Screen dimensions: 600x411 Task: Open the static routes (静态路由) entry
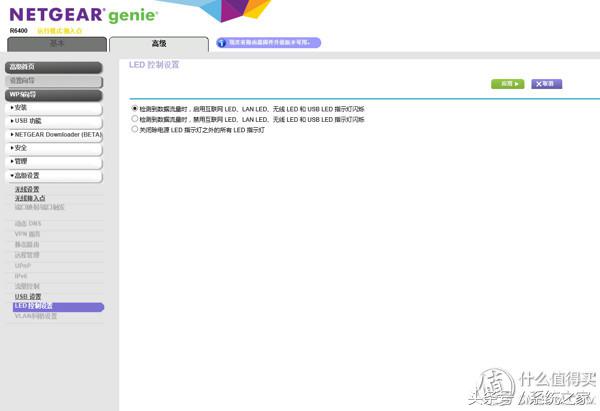[27, 245]
